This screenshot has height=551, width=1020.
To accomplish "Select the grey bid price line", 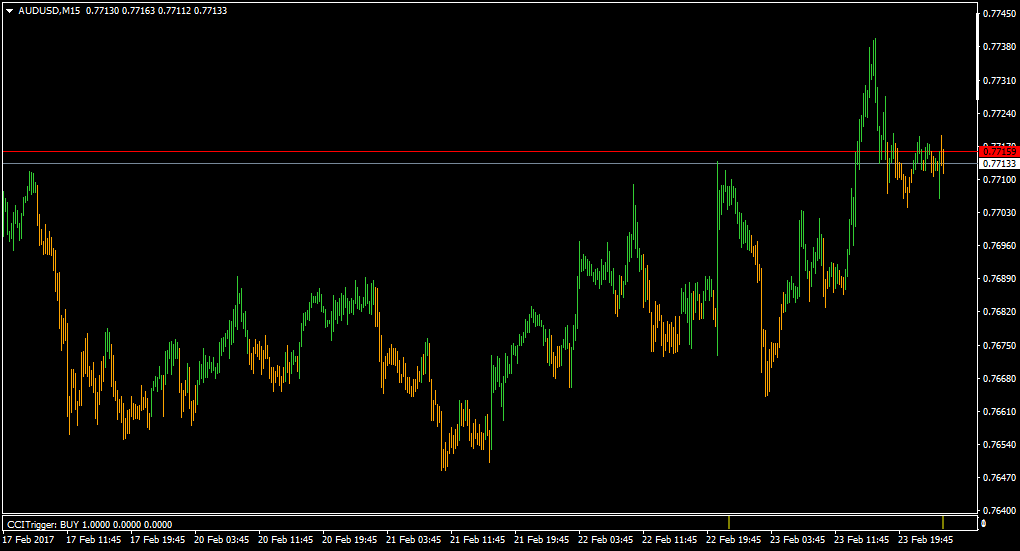I will click(x=490, y=163).
